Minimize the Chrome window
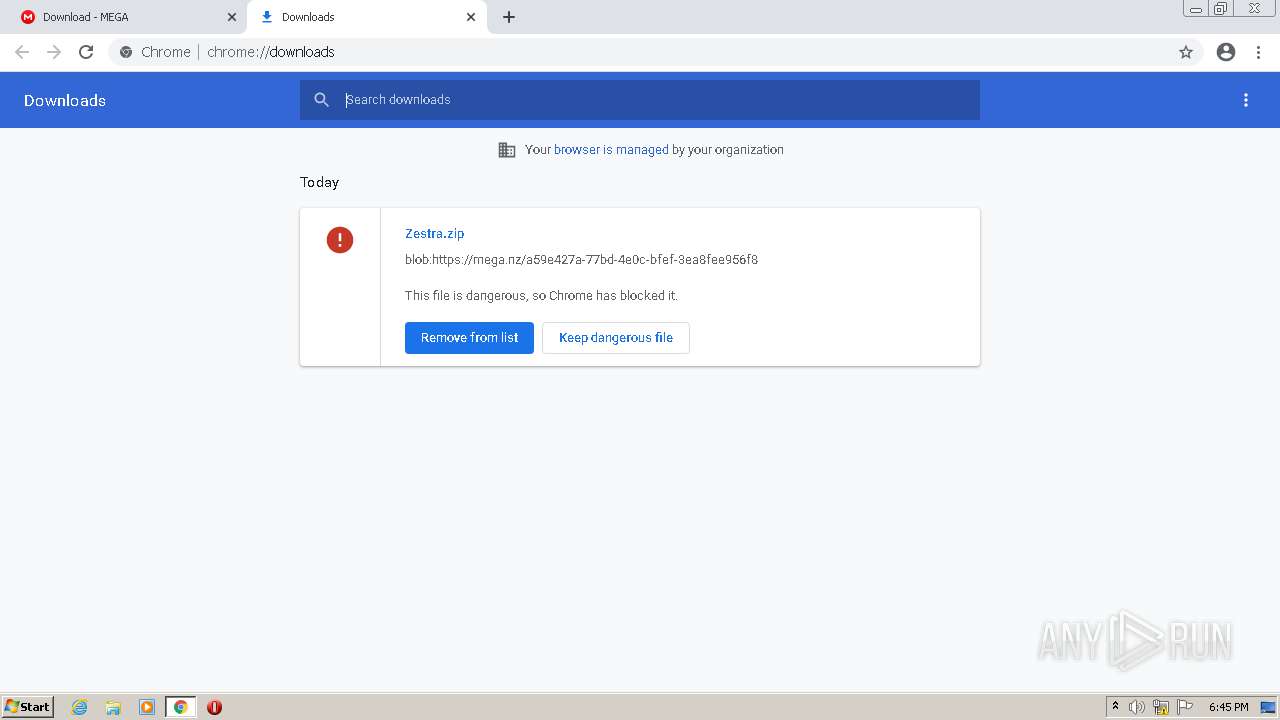The height and width of the screenshot is (720, 1280). (1196, 9)
